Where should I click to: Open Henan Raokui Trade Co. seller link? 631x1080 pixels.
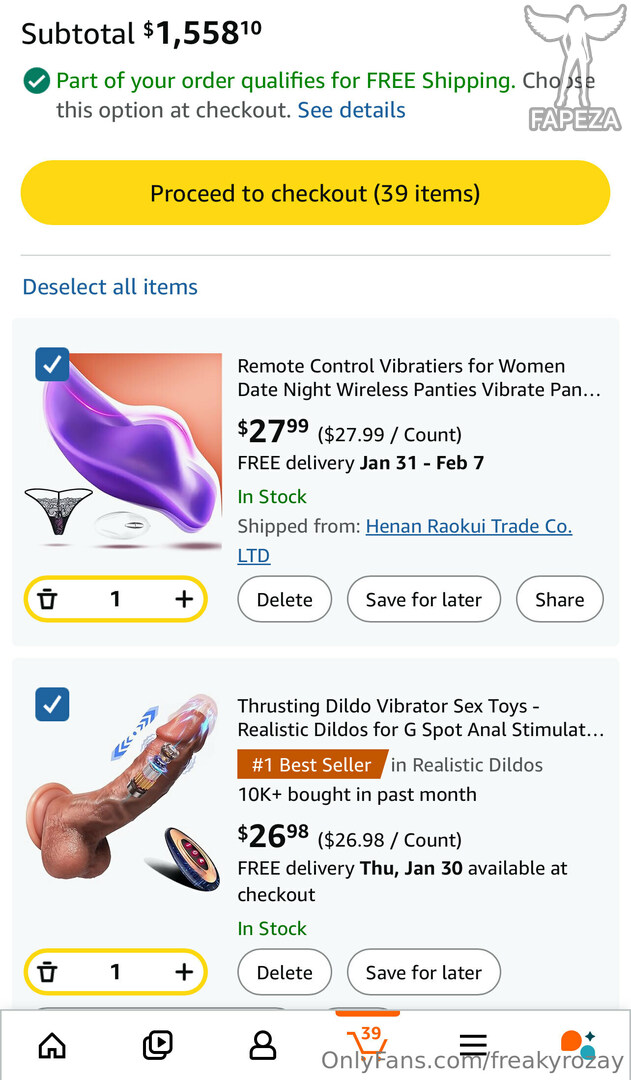[x=468, y=526]
